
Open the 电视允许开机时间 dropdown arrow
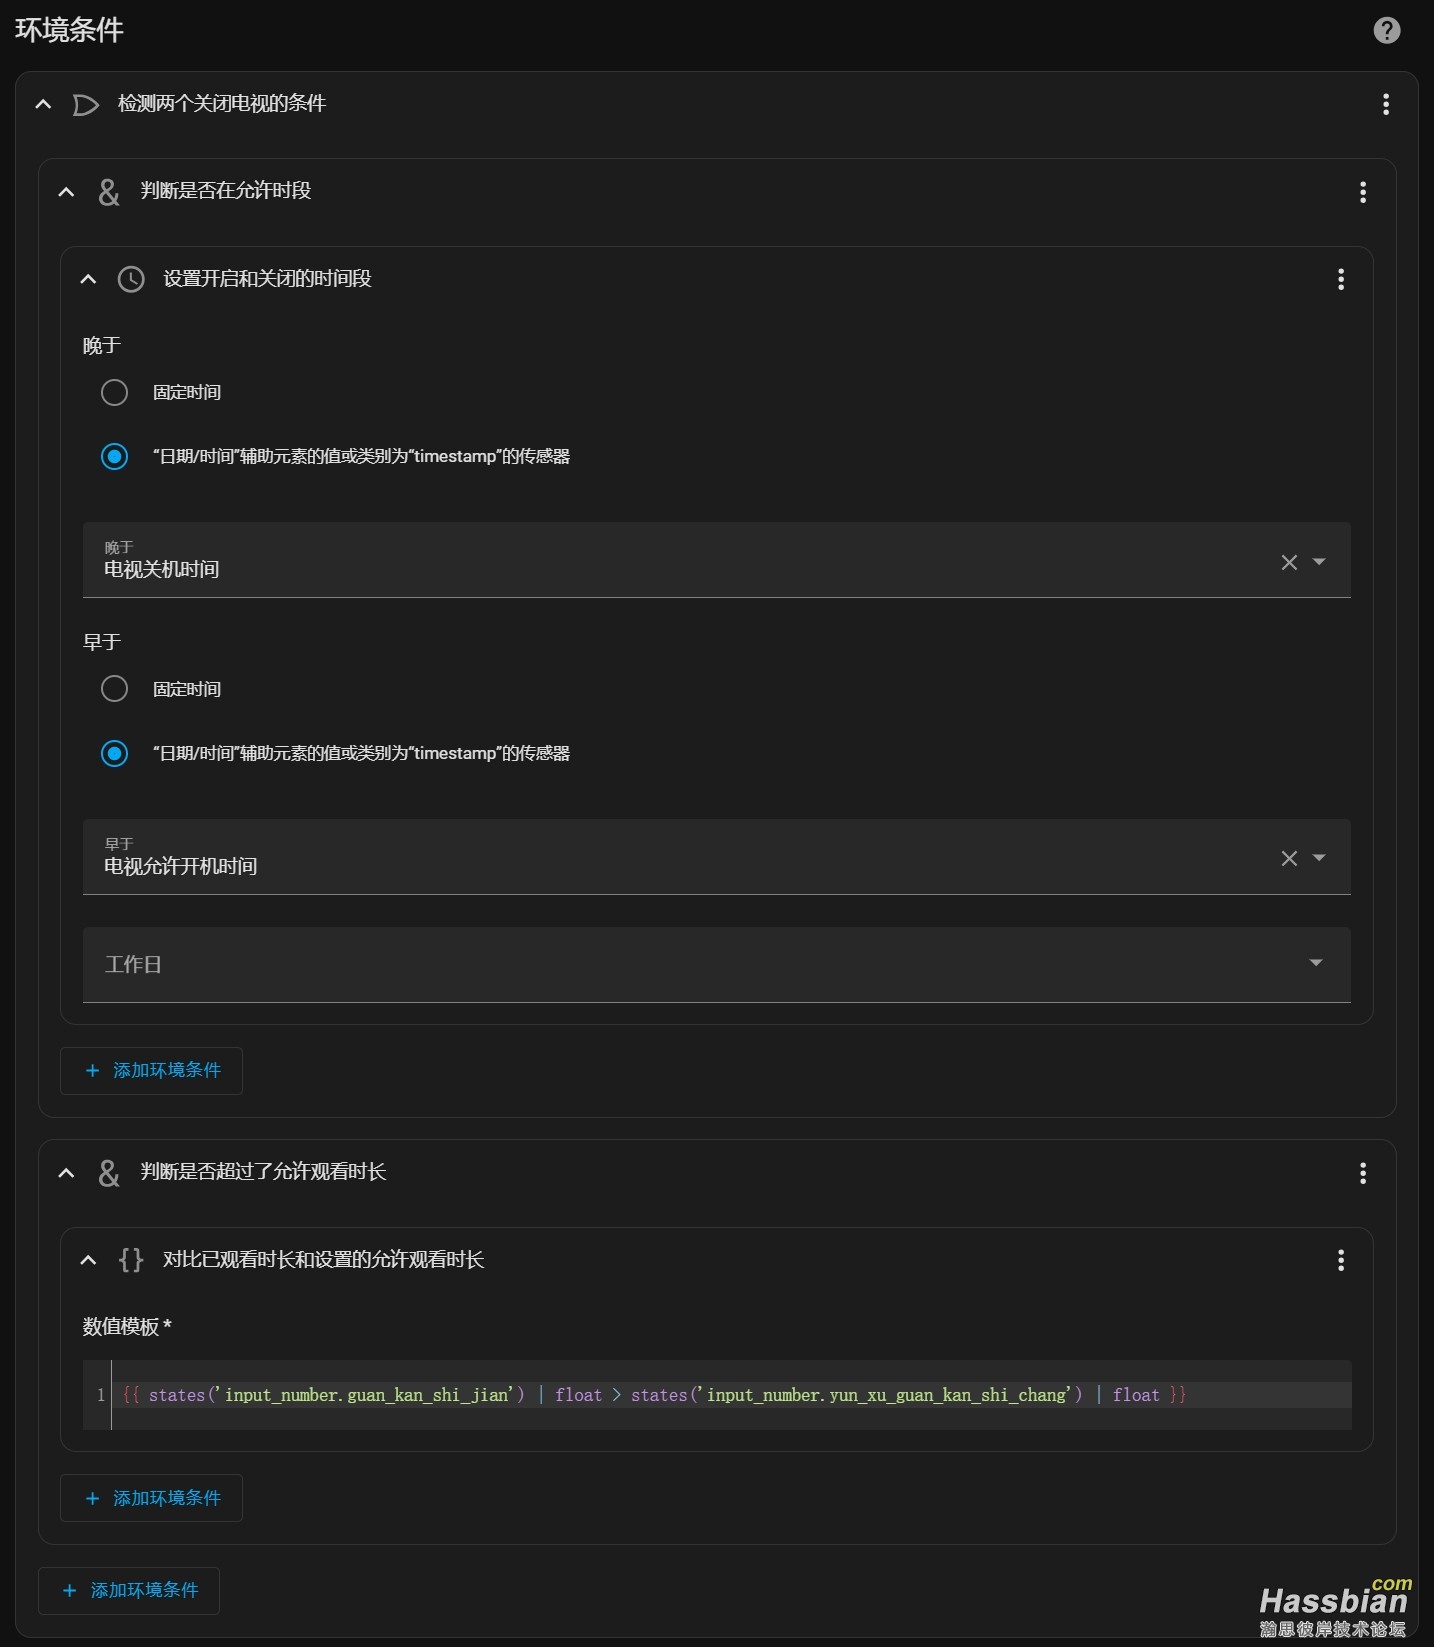tap(1319, 858)
